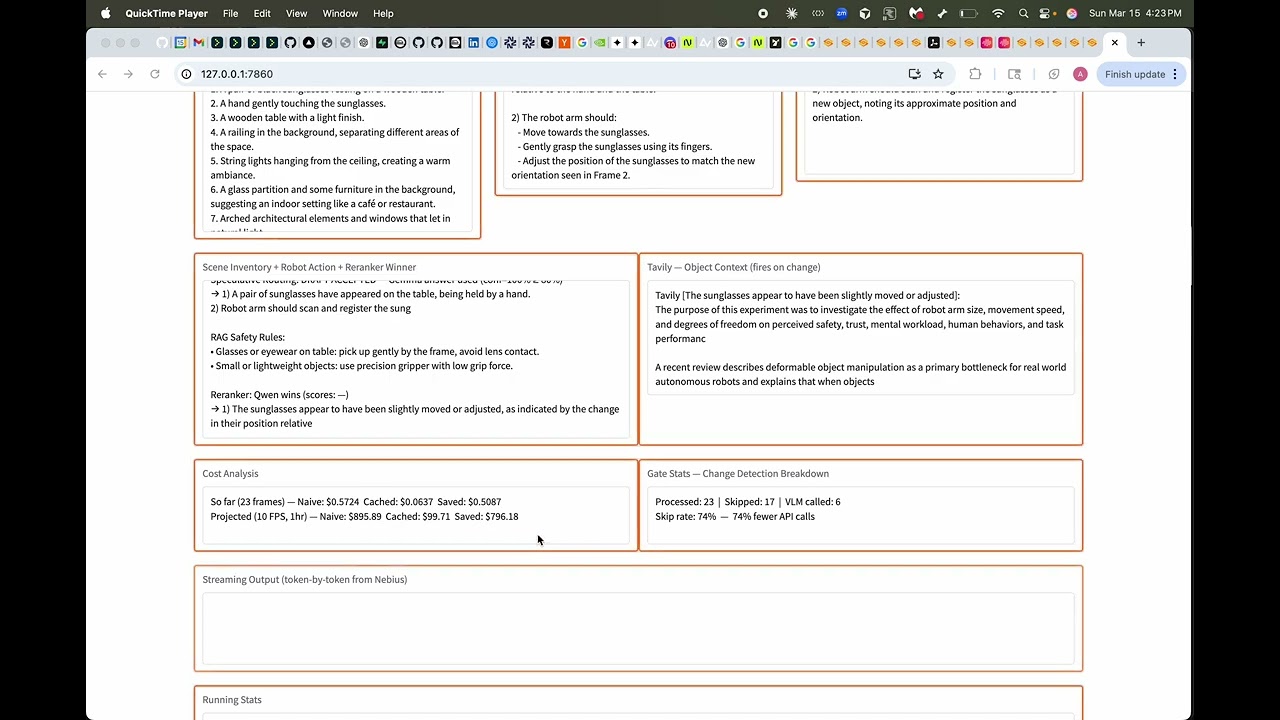Click 'Gently grasp the sunglasses using its fingers.'

615,147
